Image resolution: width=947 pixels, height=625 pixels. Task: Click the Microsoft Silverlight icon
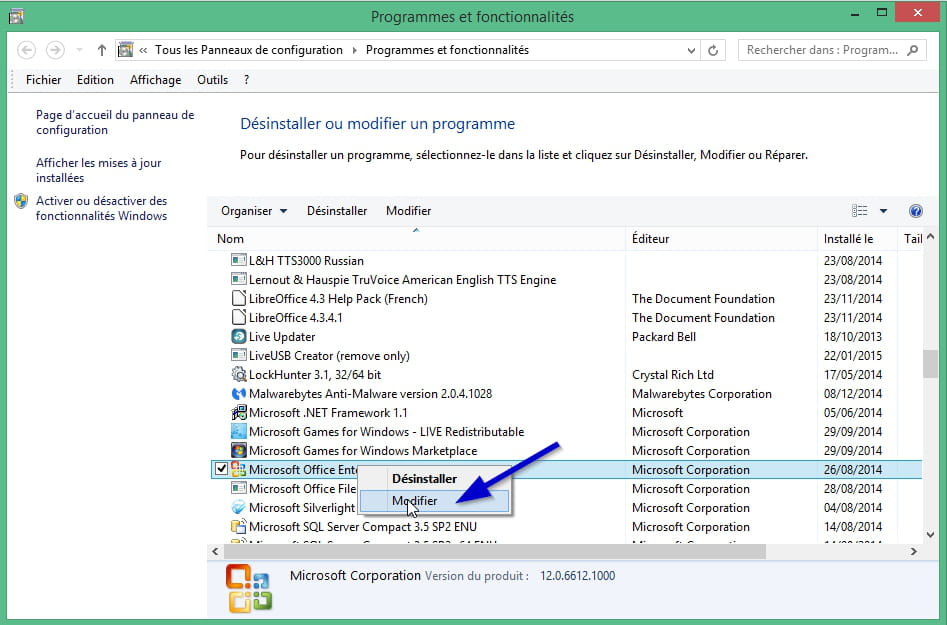(x=239, y=508)
